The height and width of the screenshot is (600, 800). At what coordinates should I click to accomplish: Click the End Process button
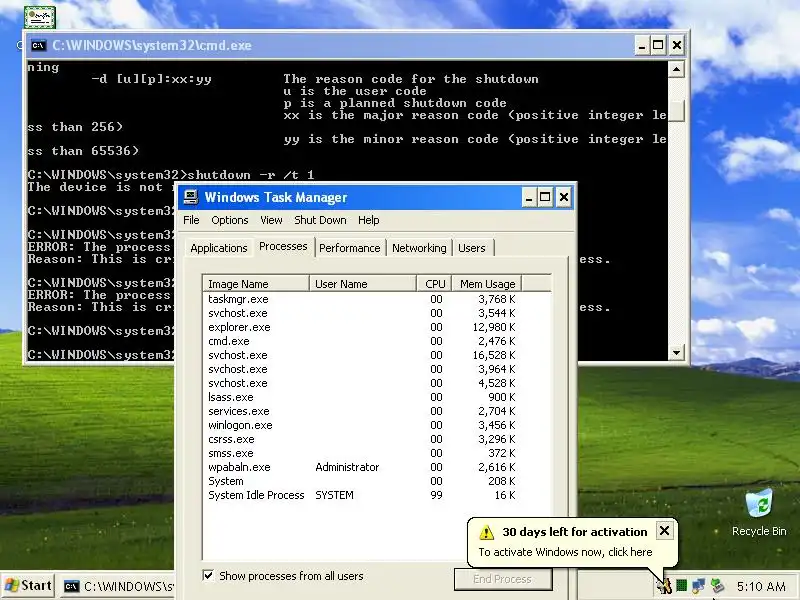(x=503, y=579)
